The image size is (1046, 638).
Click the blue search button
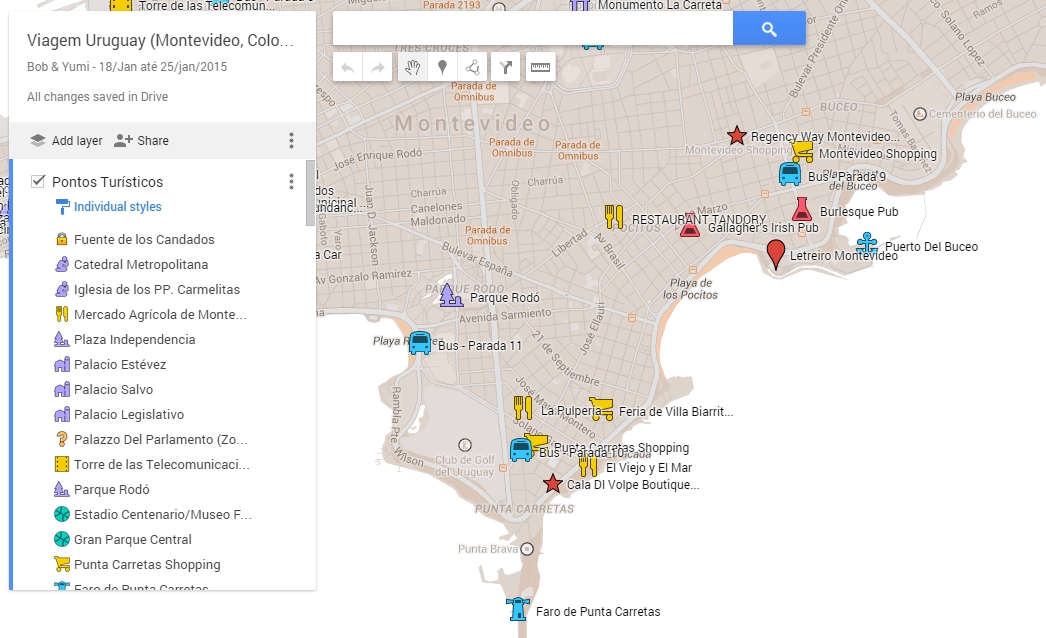coord(769,29)
